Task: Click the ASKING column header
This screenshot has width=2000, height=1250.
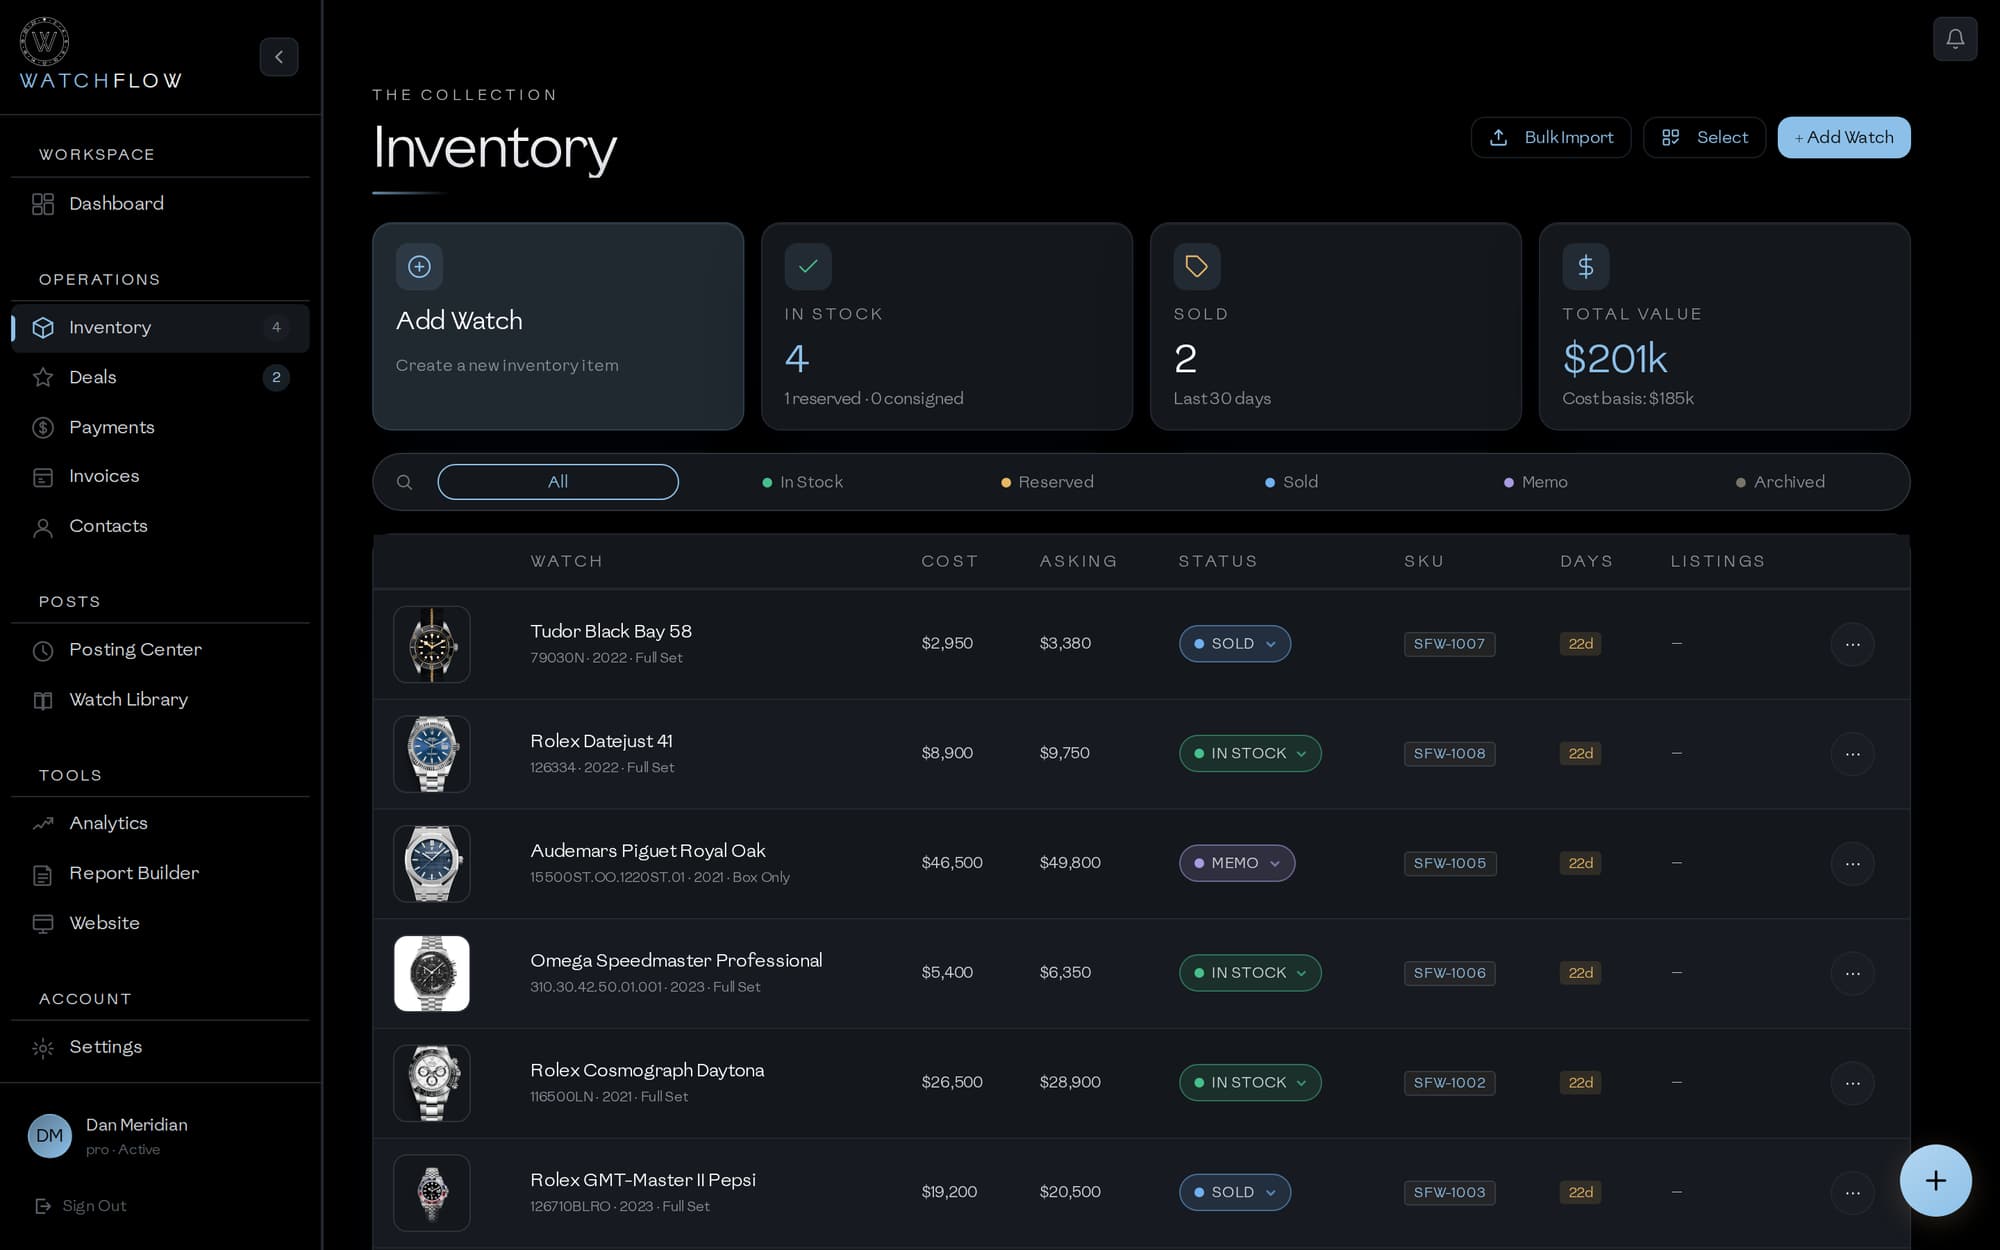Action: [x=1078, y=562]
